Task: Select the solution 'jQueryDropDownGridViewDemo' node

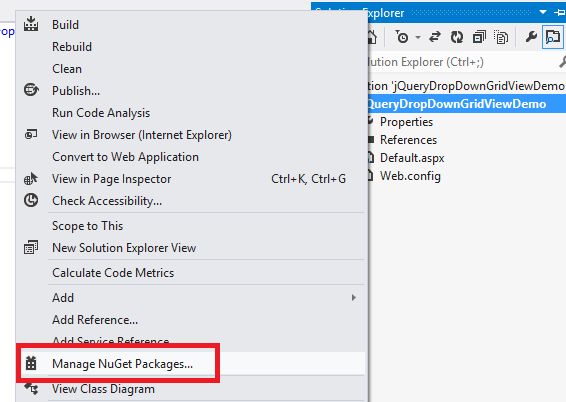Action: (x=466, y=86)
